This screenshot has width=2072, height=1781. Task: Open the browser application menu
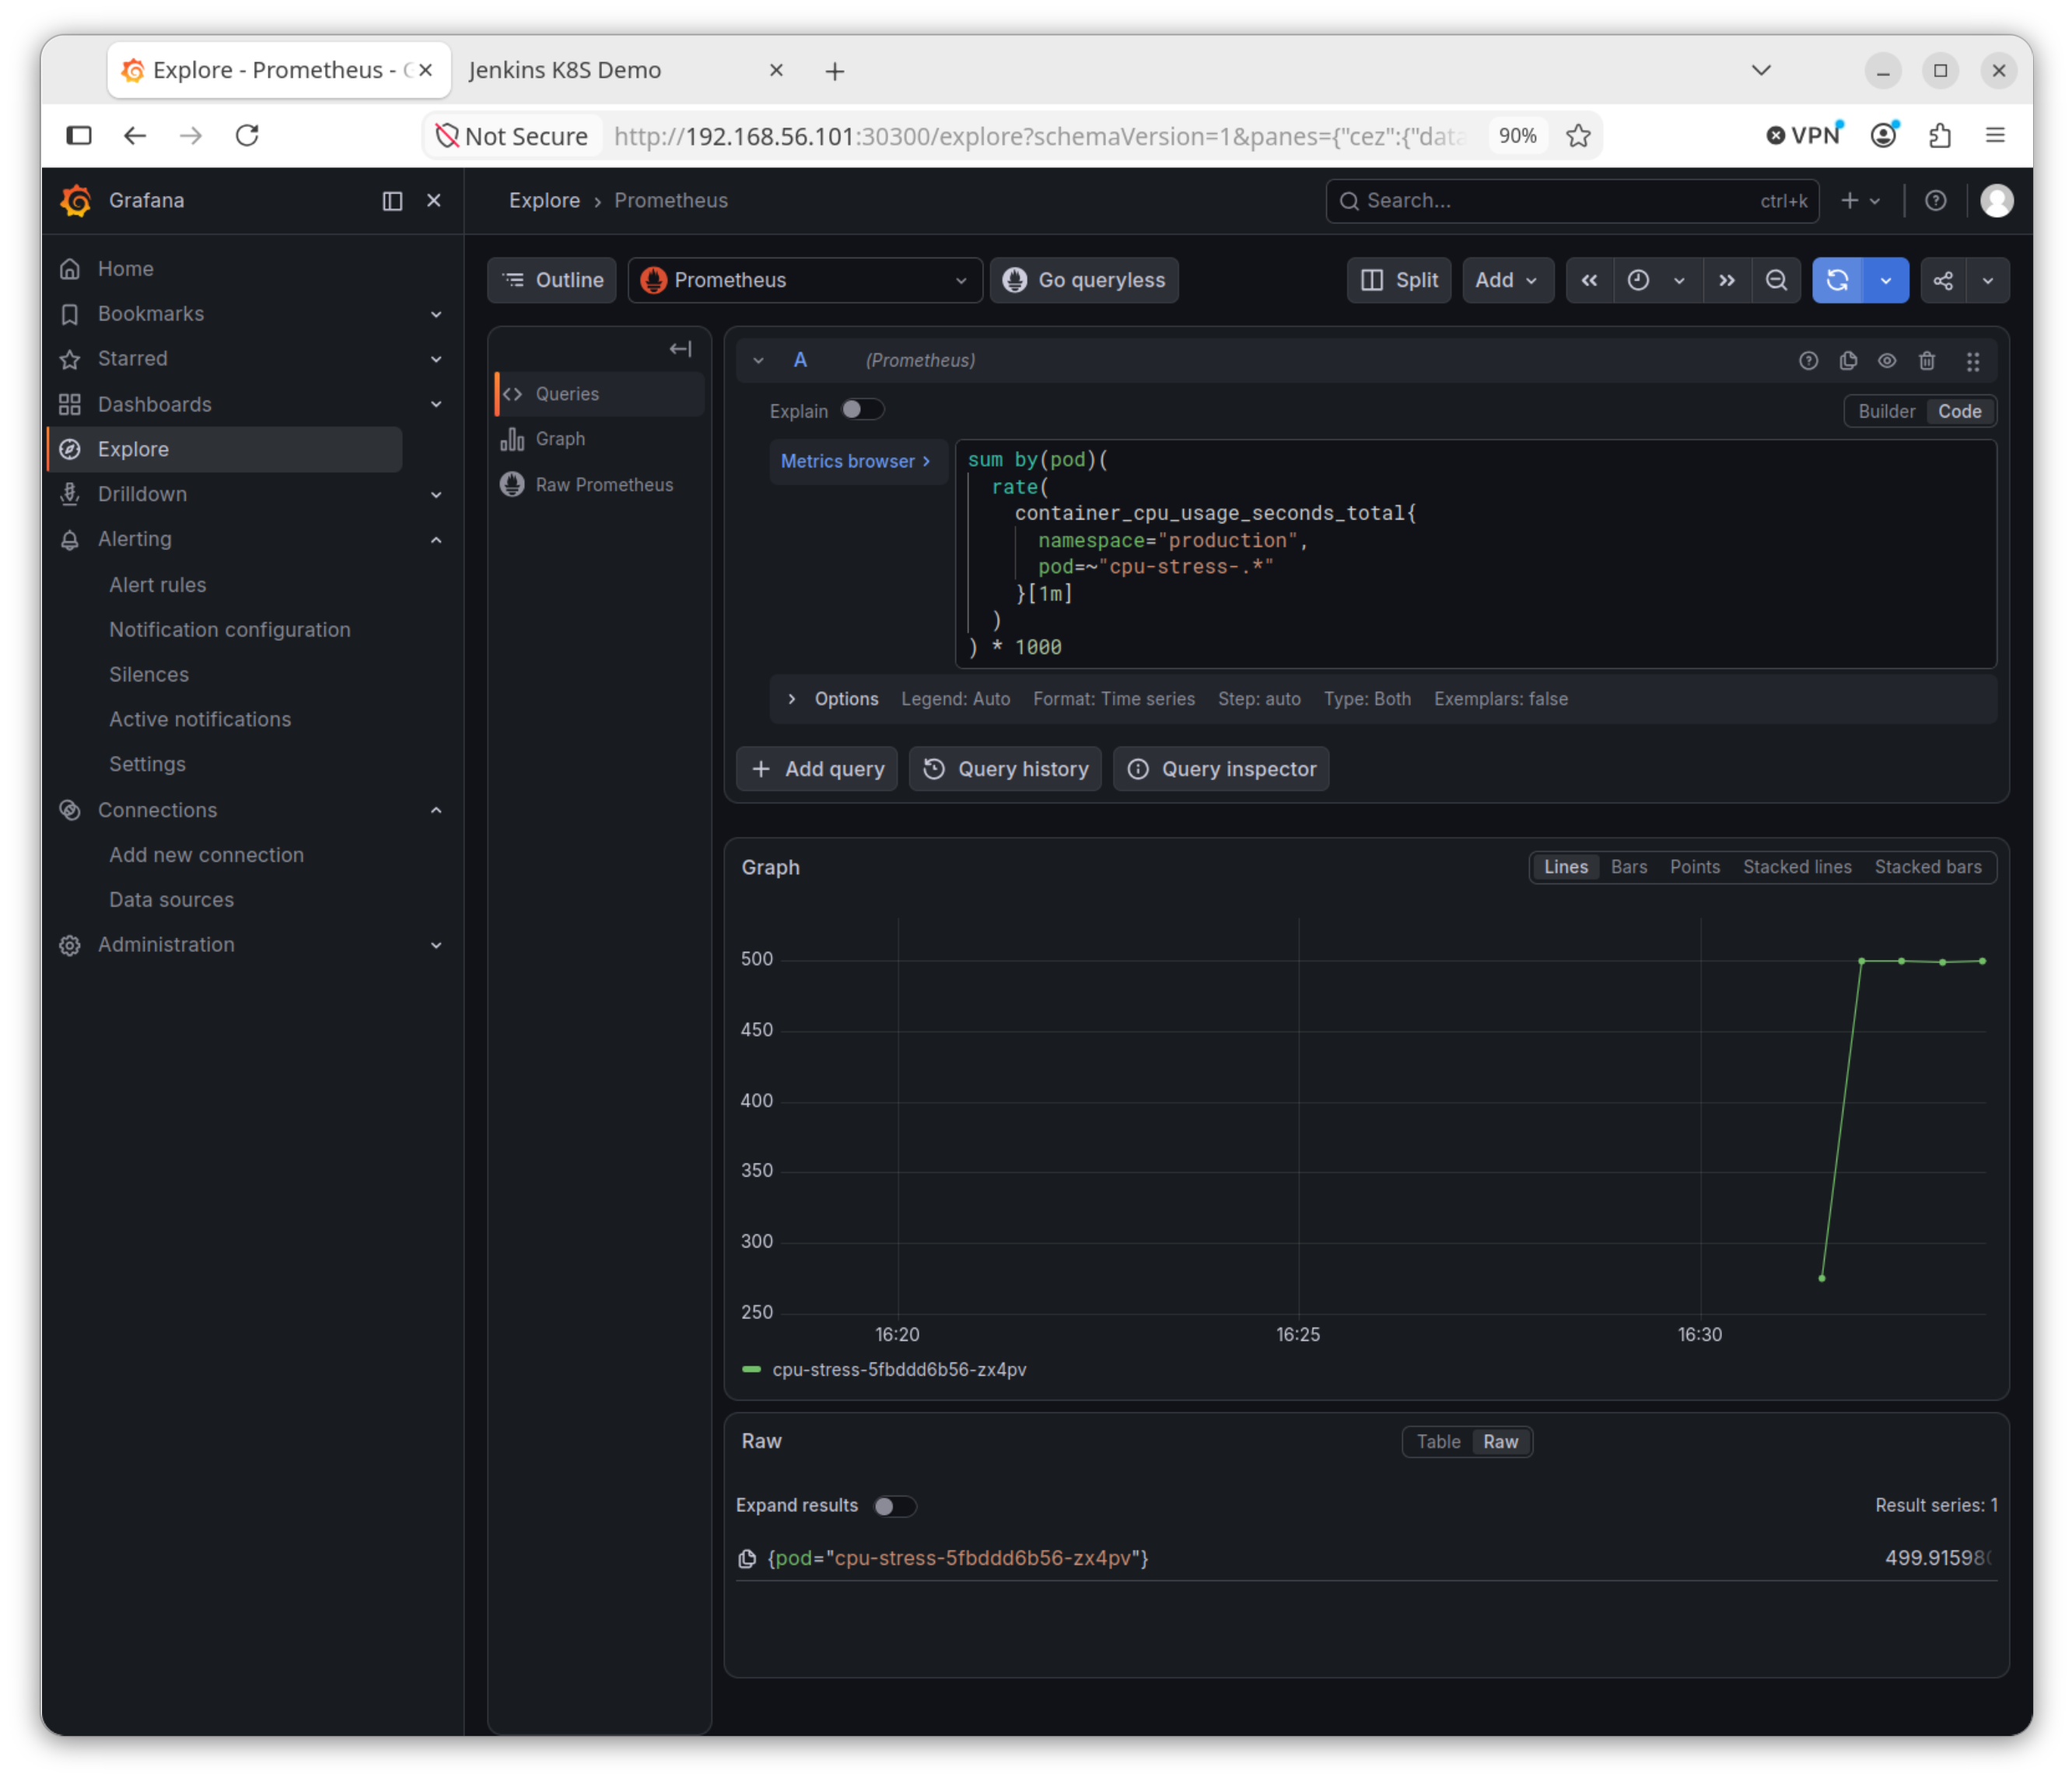pos(1995,135)
